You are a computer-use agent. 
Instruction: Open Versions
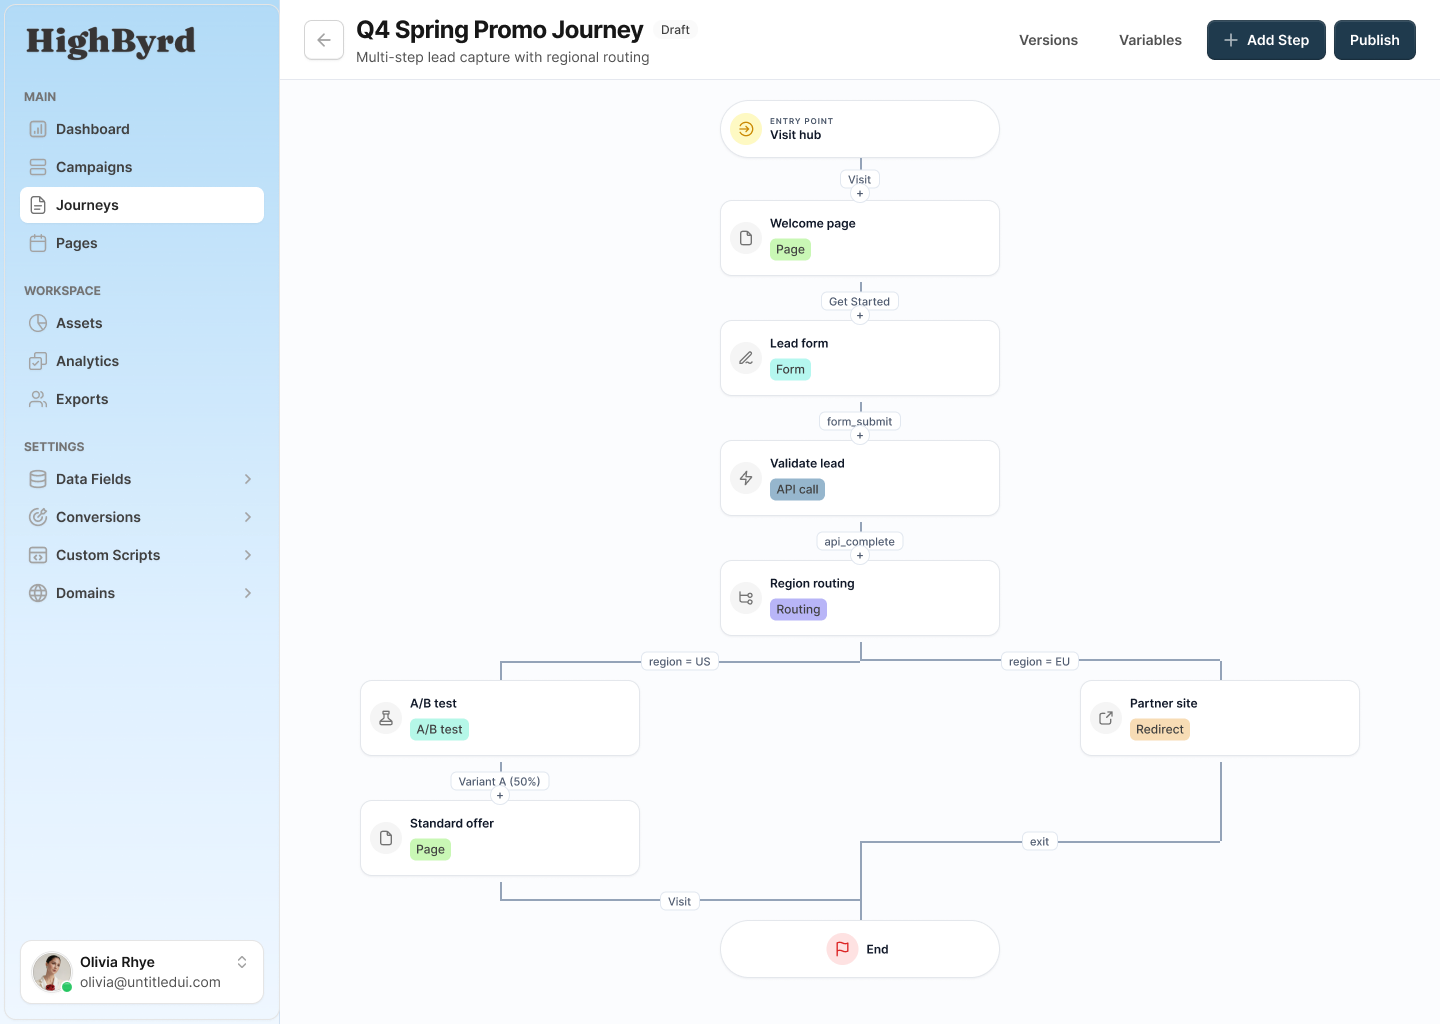pos(1048,40)
